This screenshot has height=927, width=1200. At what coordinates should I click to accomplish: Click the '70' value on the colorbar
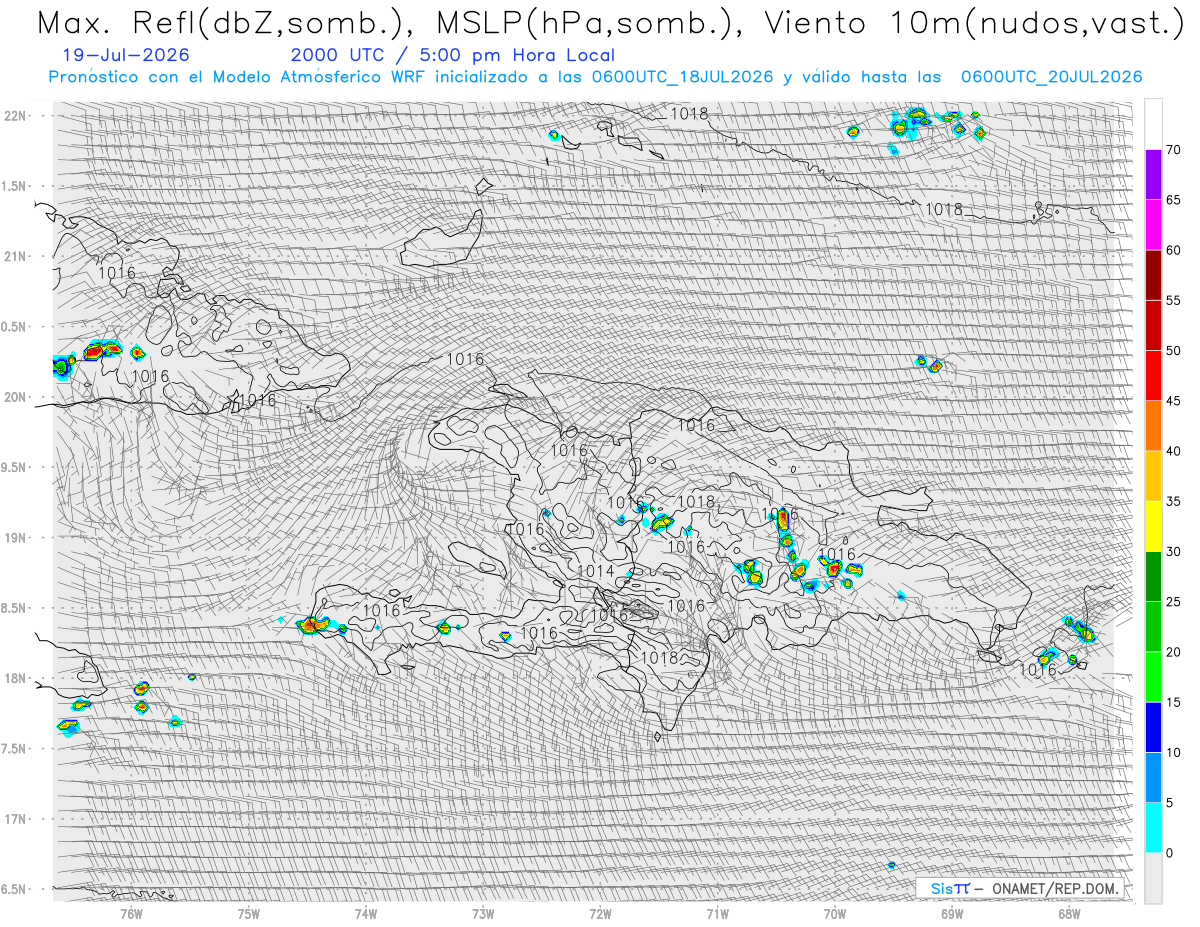coord(1173,150)
